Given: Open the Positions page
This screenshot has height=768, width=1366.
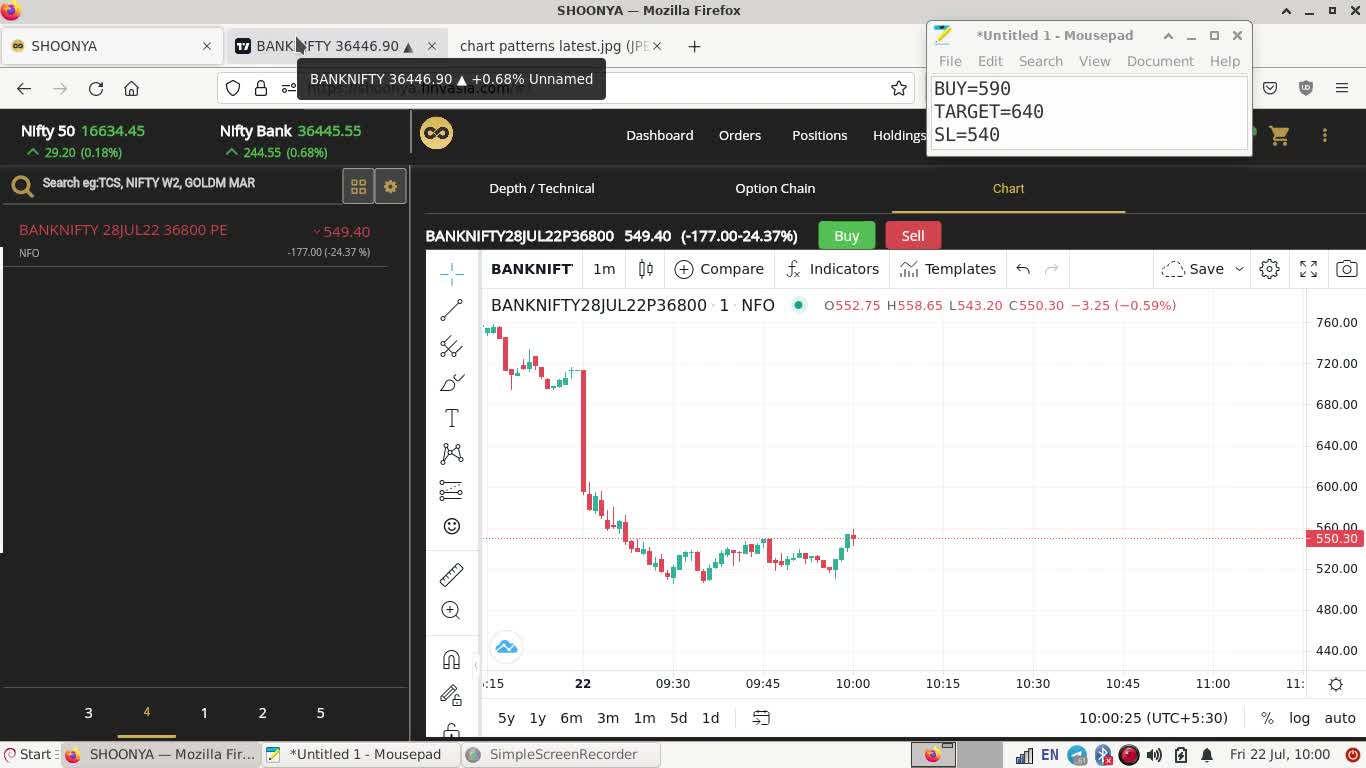Looking at the screenshot, I should pyautogui.click(x=819, y=135).
